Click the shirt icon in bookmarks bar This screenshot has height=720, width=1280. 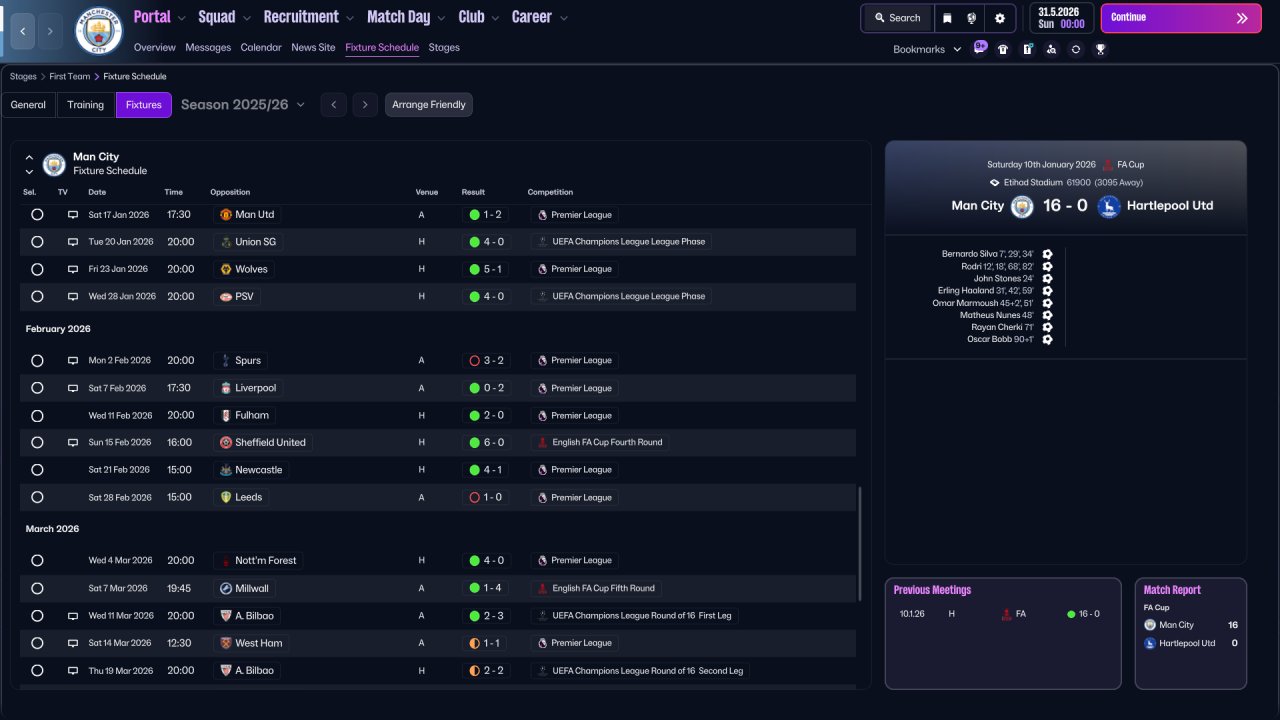(1003, 49)
